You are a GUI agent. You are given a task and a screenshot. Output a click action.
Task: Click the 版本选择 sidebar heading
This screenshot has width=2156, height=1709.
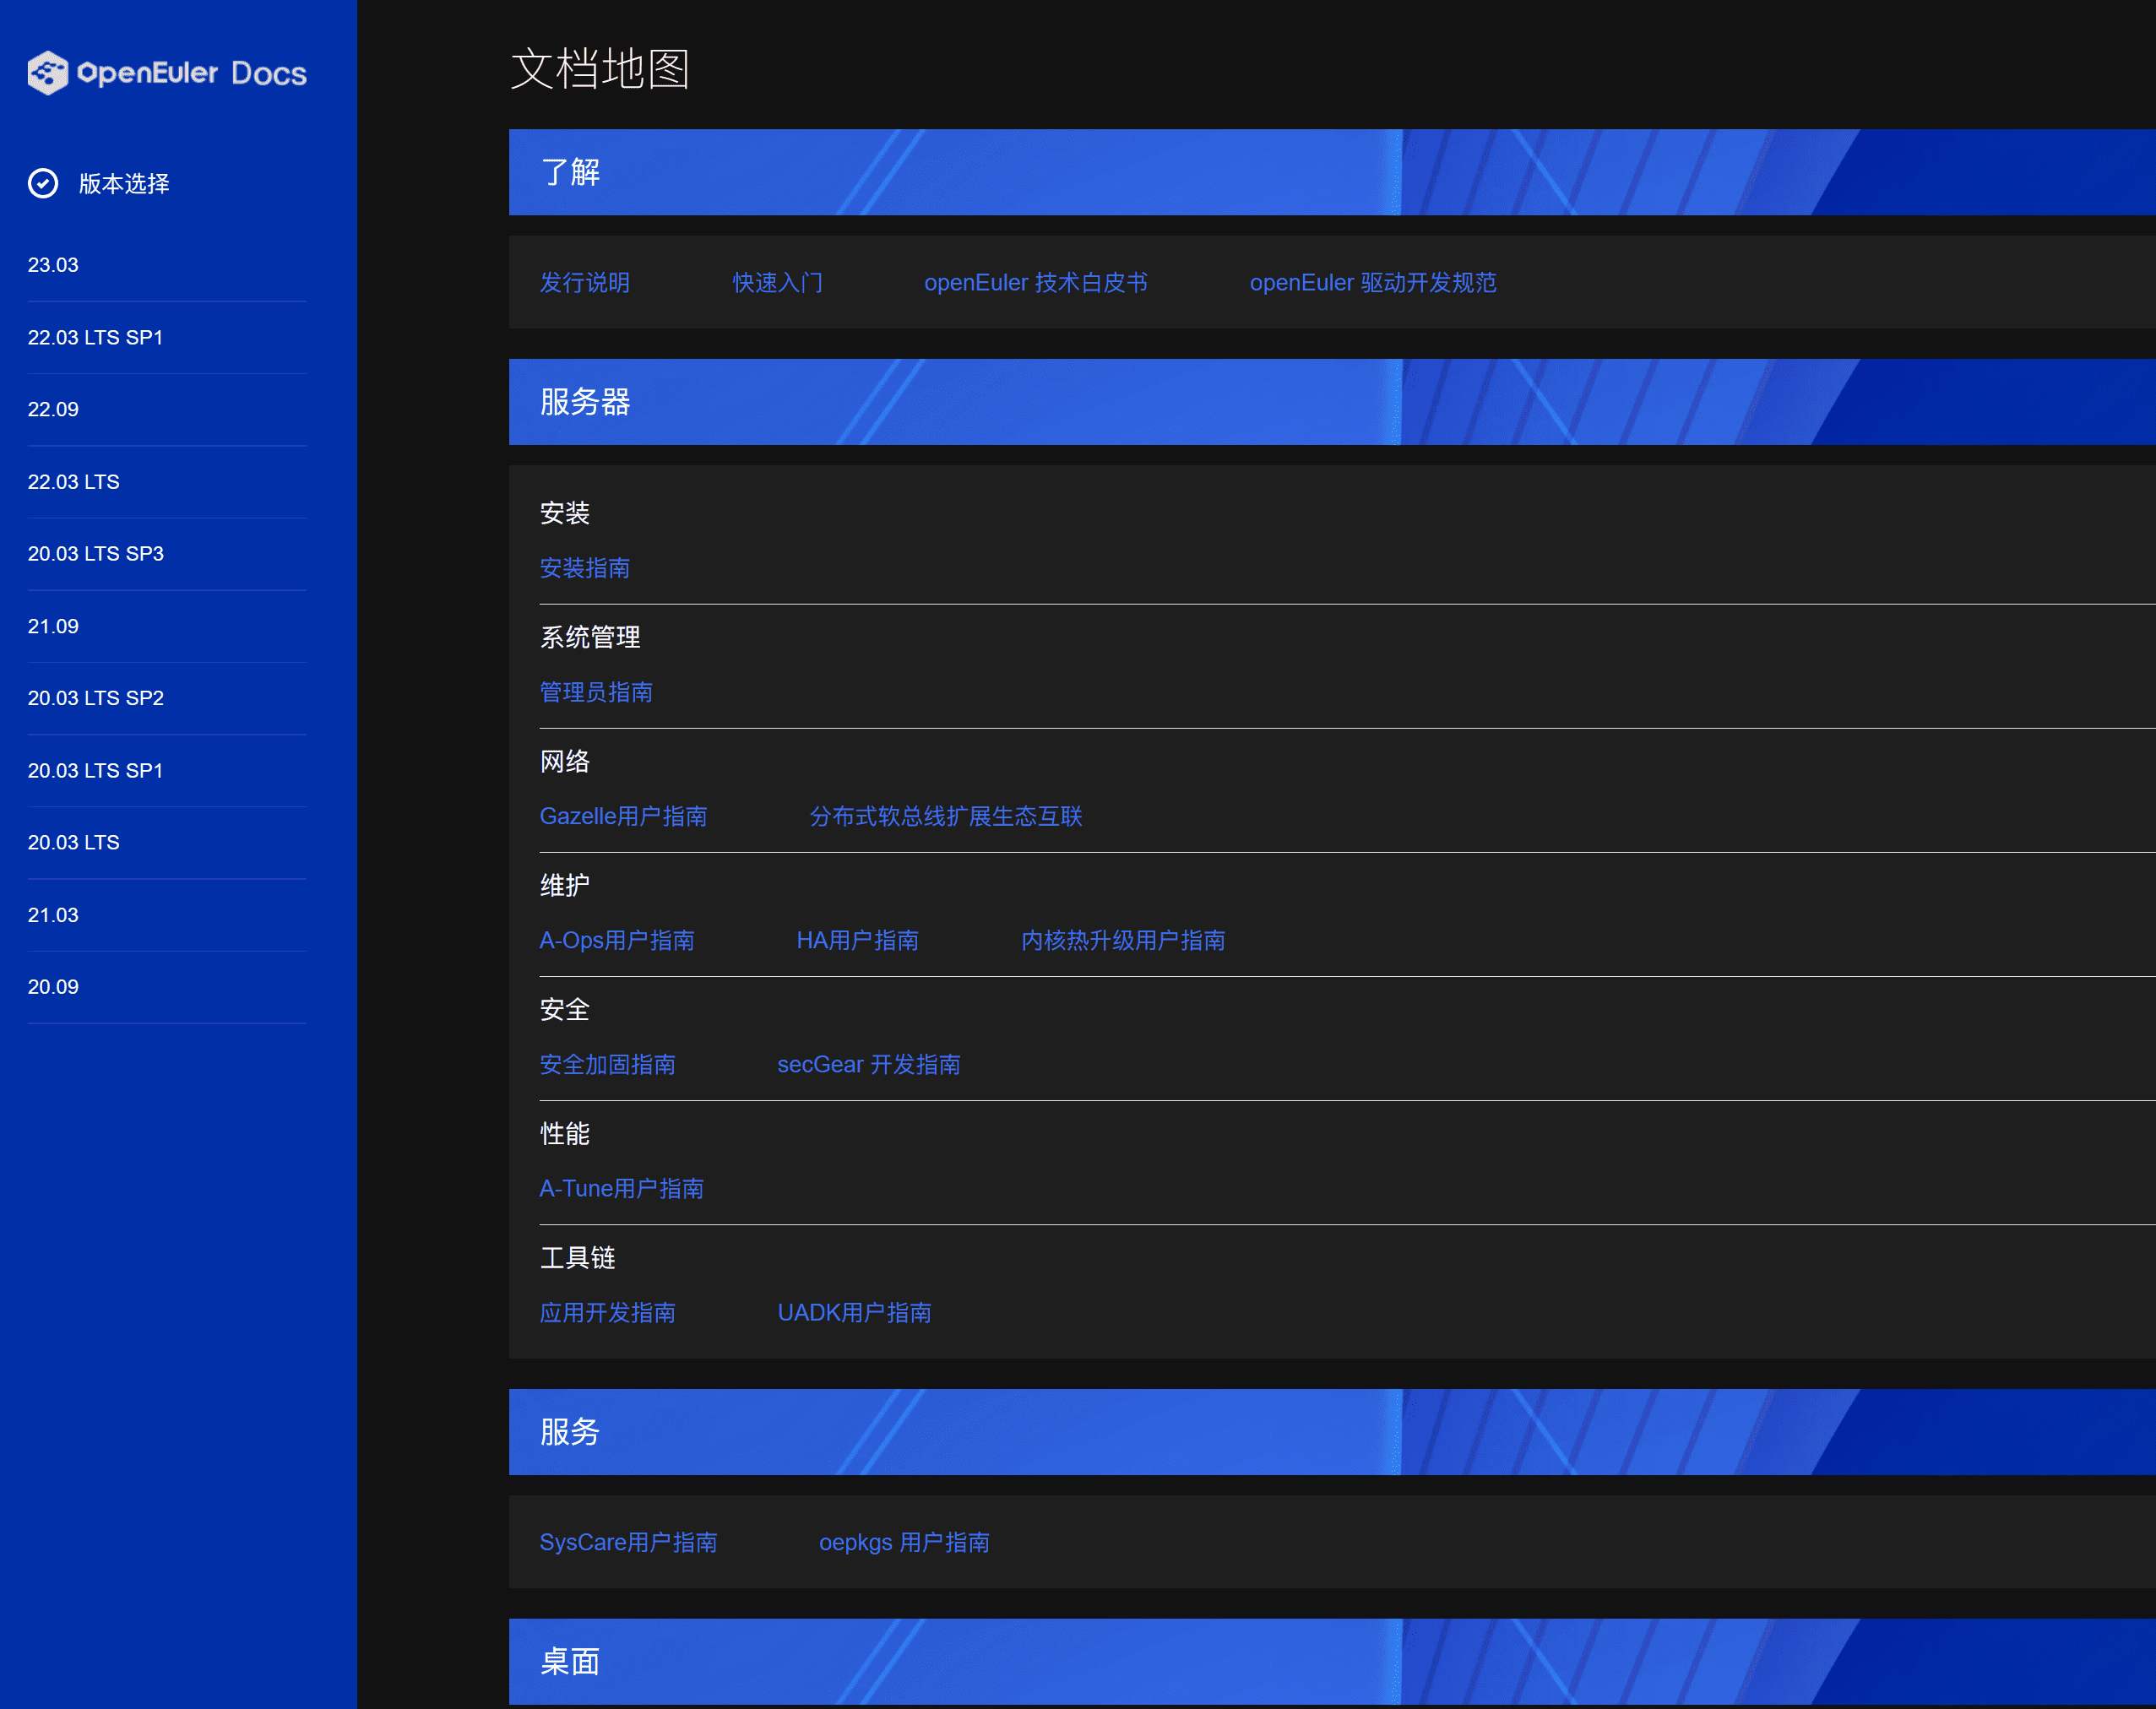[124, 184]
